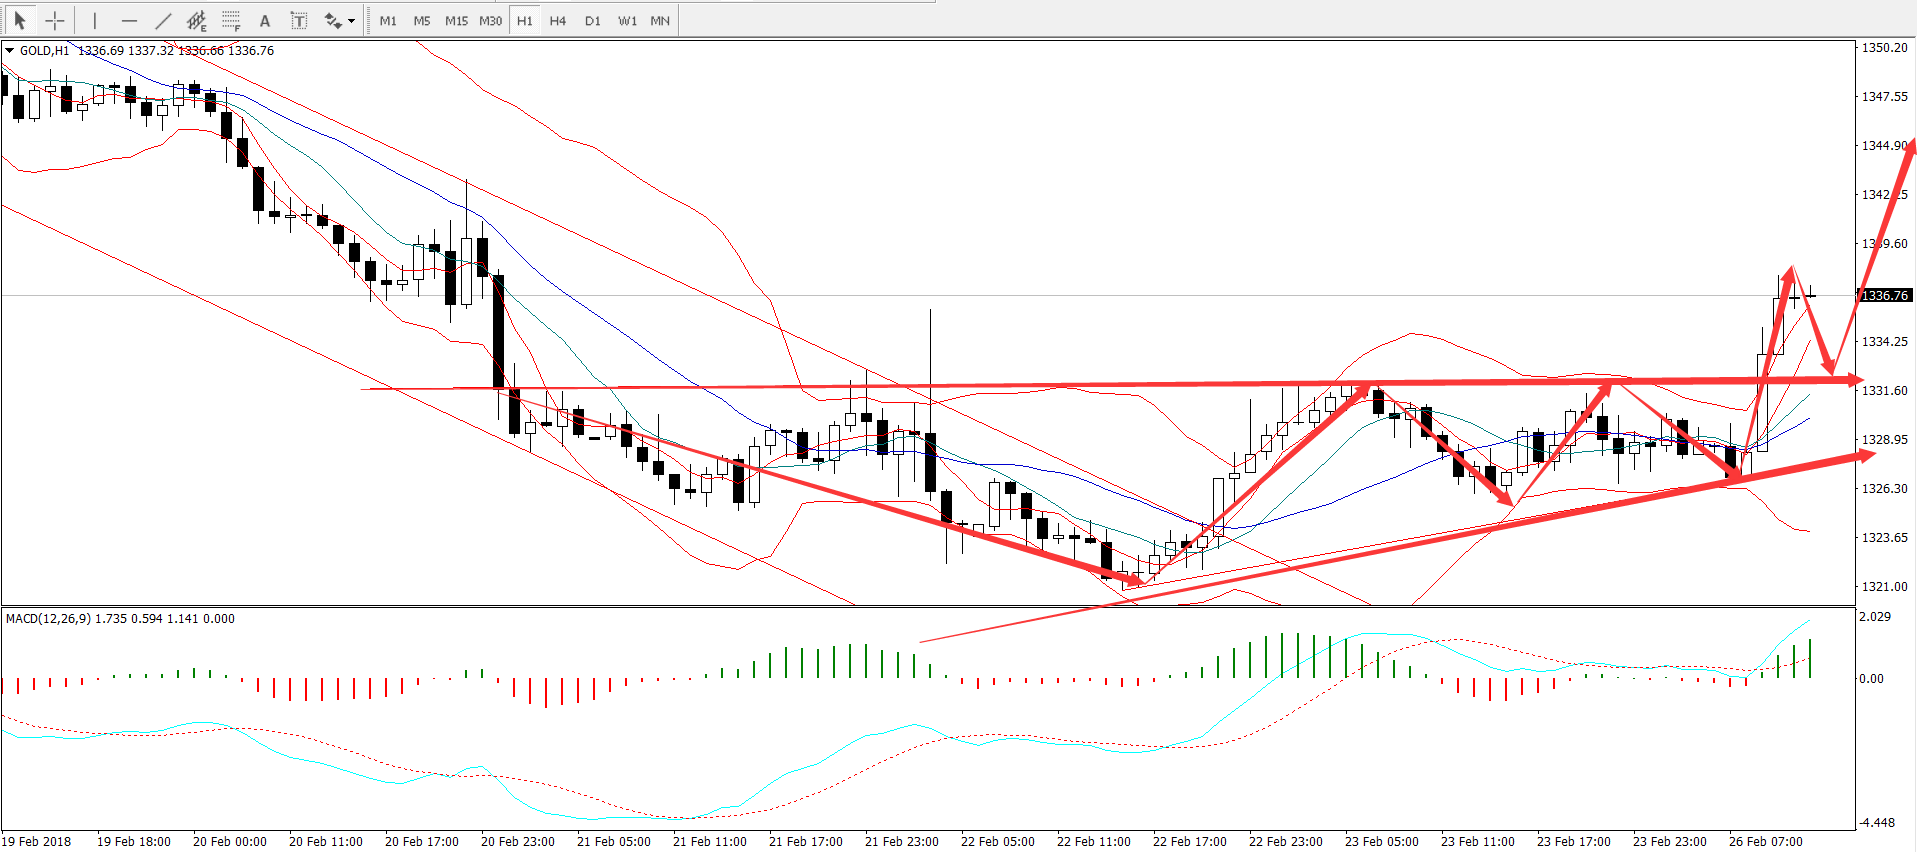The image size is (1917, 852).
Task: Toggle the H1 timeframe button
Action: [525, 20]
